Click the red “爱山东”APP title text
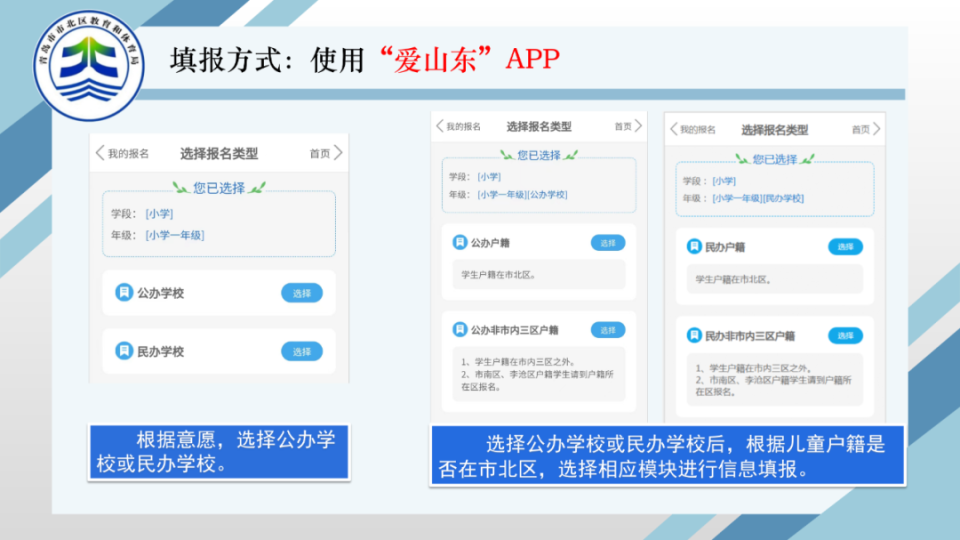The image size is (960, 540). point(469,59)
